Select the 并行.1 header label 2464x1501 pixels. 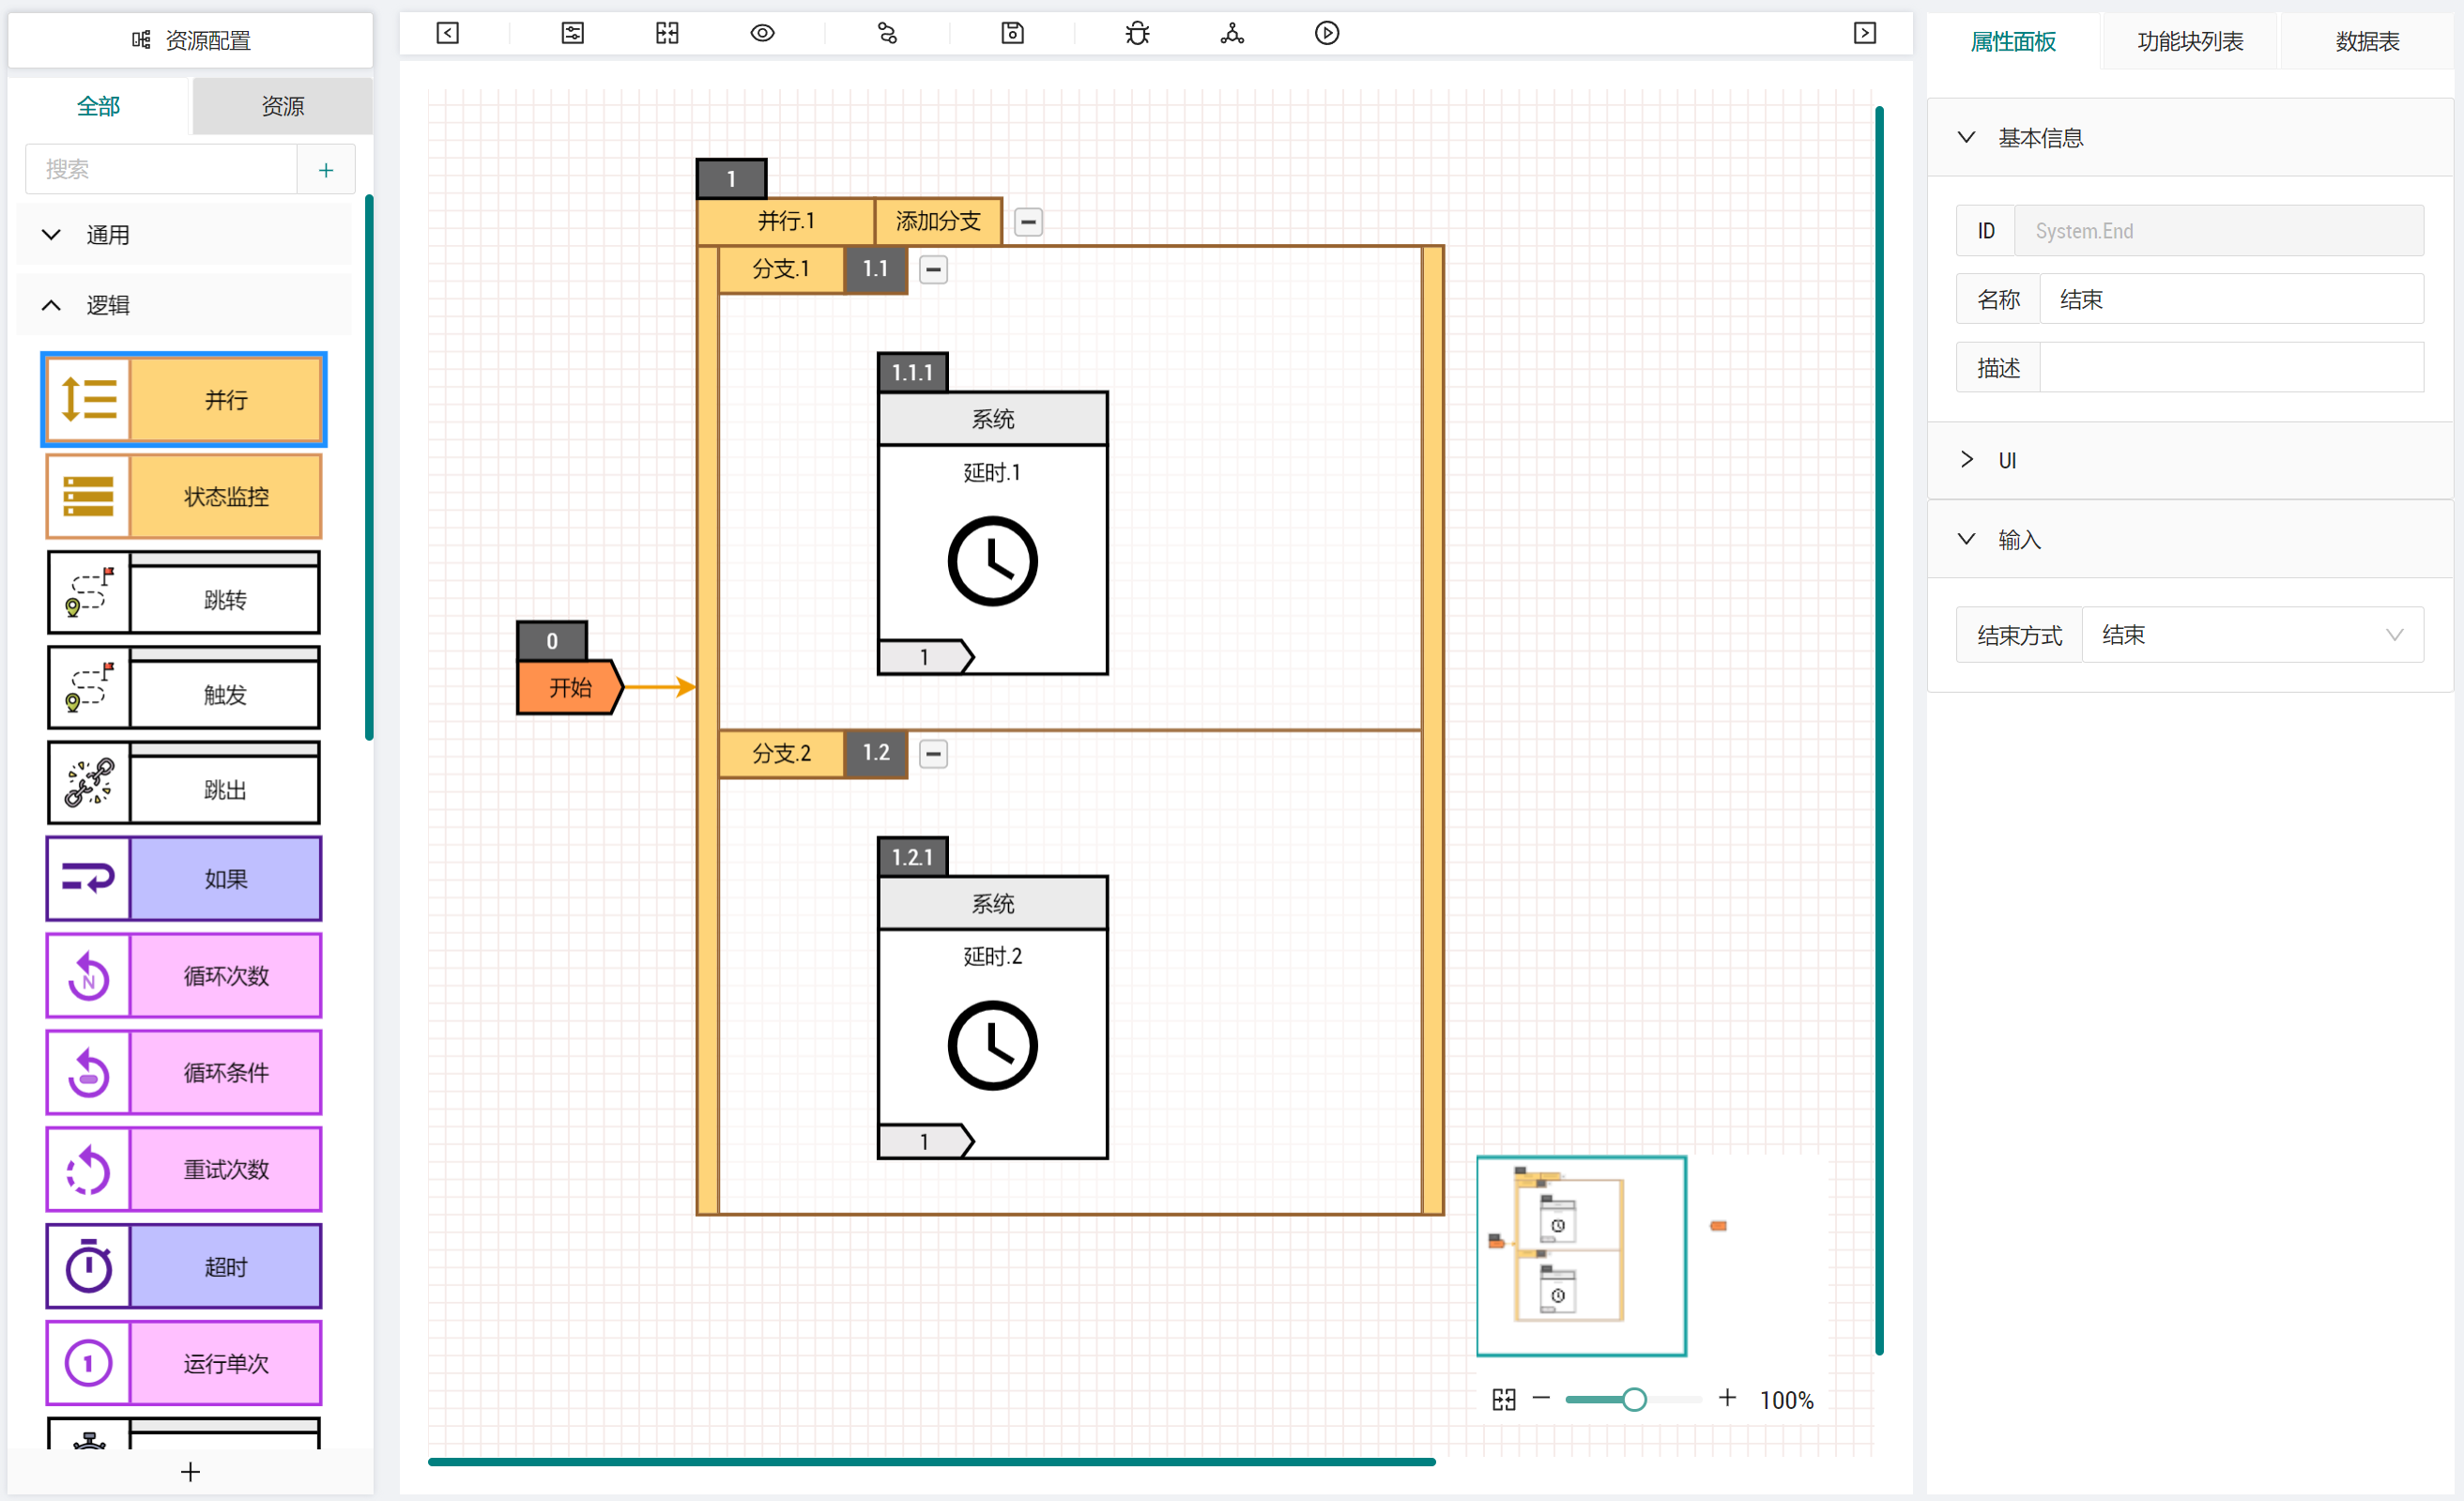click(786, 221)
